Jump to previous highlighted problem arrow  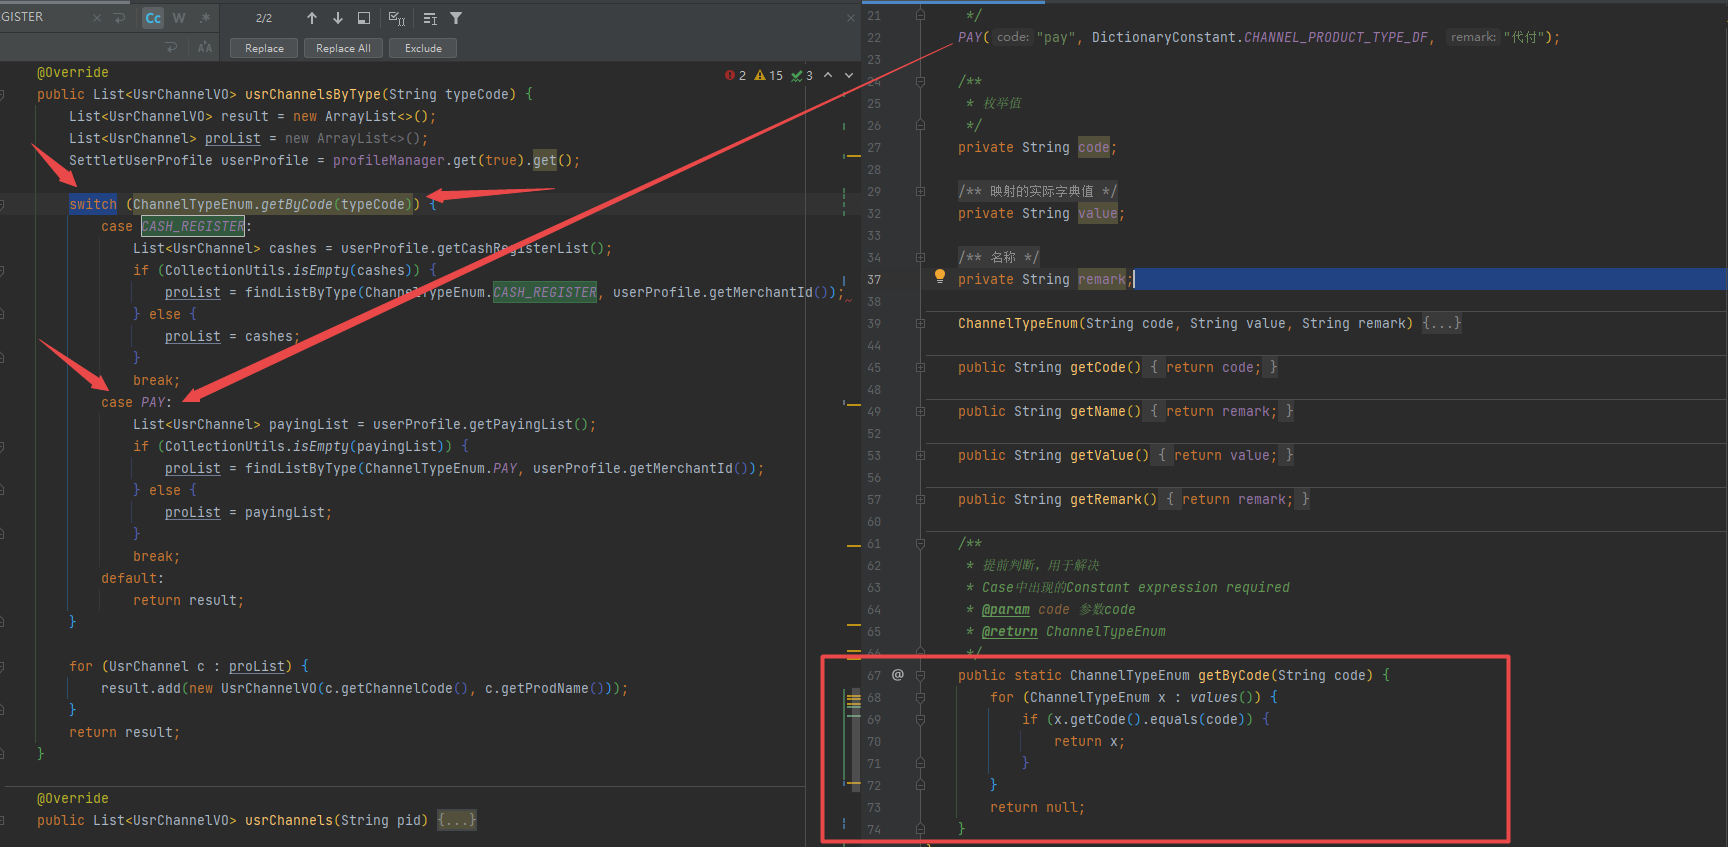click(828, 75)
